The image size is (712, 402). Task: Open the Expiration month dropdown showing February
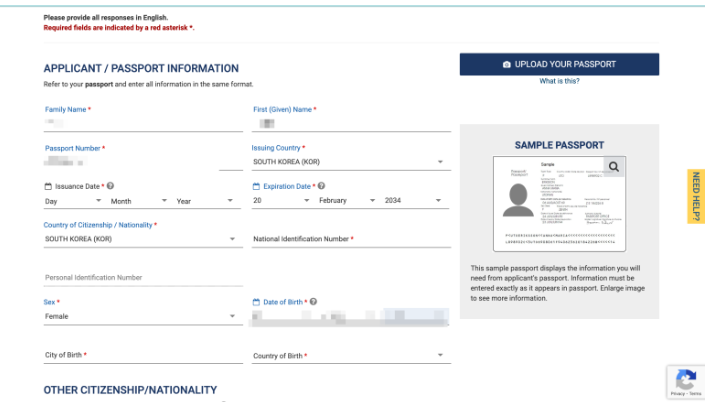click(347, 200)
